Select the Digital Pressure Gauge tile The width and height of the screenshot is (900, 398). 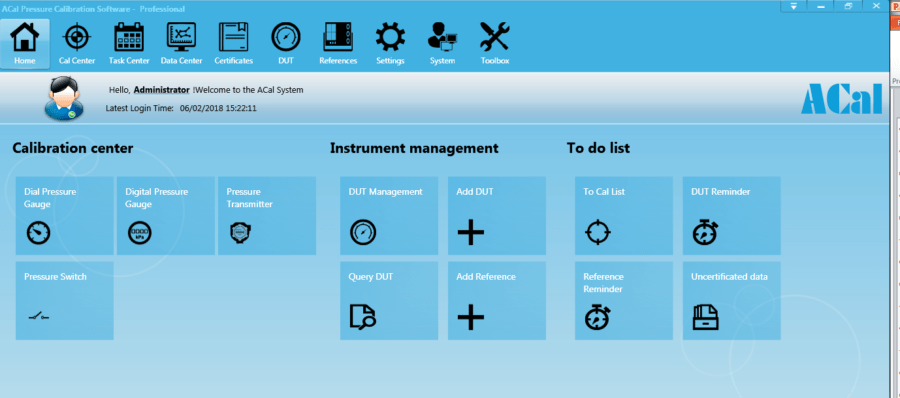coord(166,215)
